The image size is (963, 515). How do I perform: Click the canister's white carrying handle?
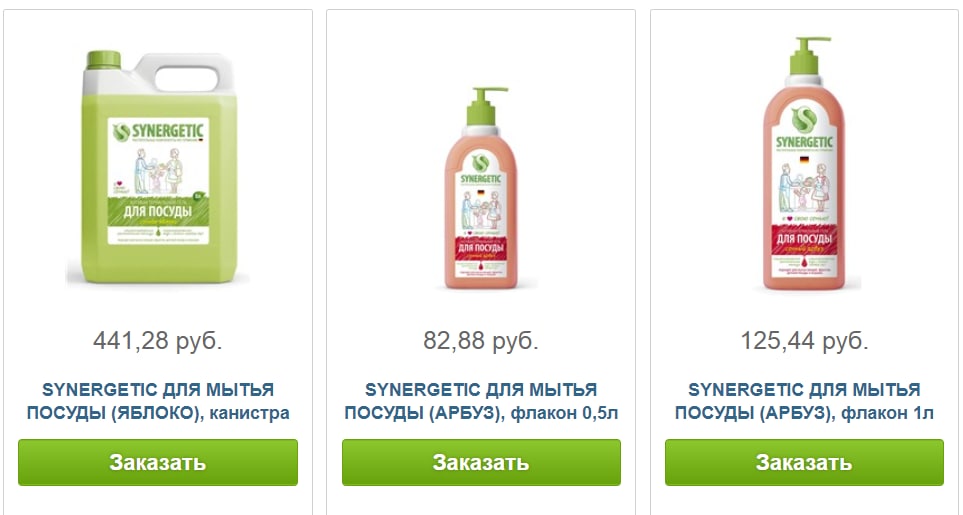point(186,74)
